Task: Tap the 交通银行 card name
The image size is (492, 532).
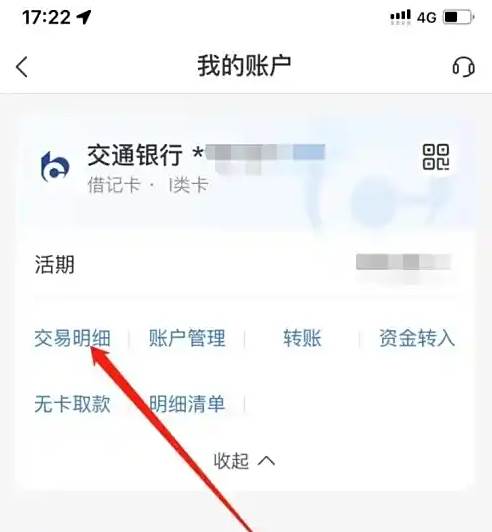Action: pos(135,155)
